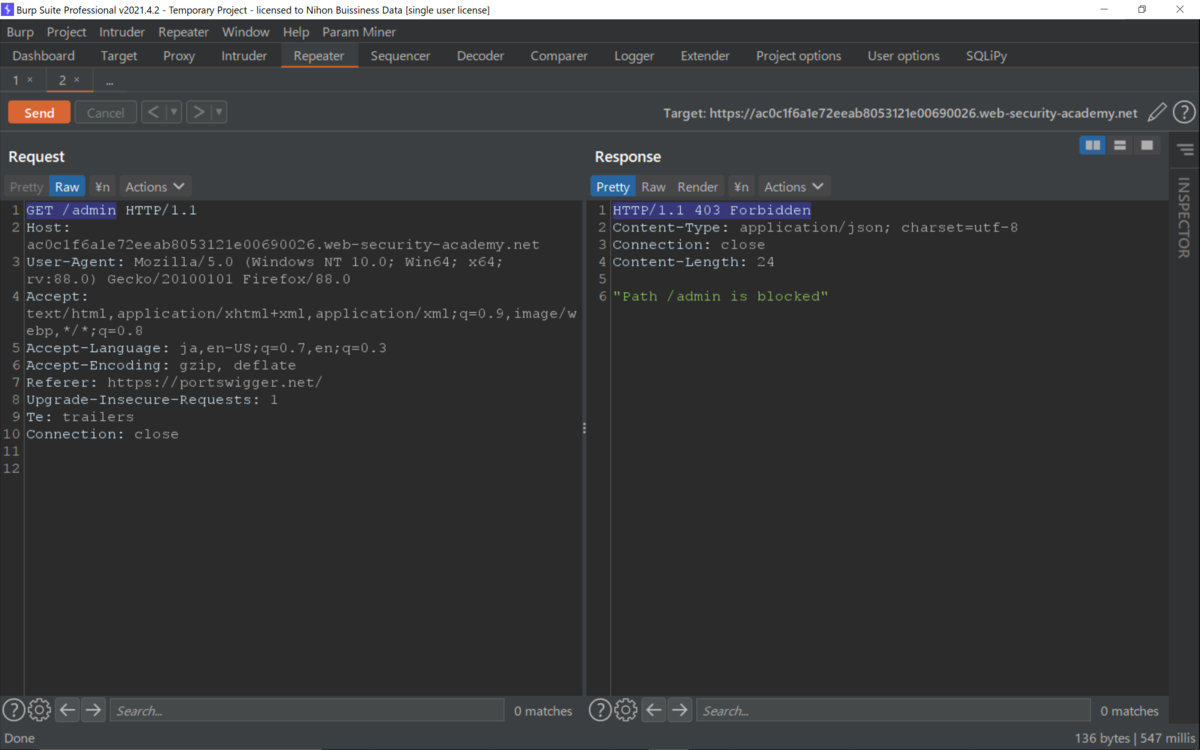Open the Help menu
Screen dimensions: 1200x750
(296, 32)
